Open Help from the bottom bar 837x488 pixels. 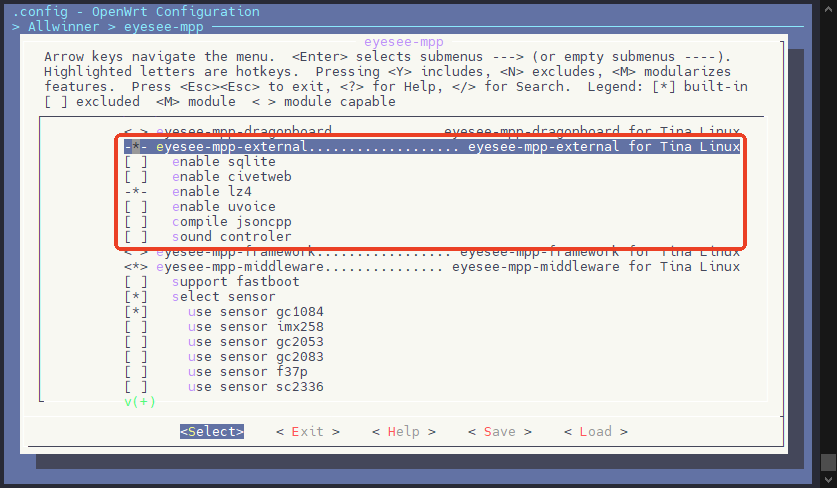click(404, 431)
